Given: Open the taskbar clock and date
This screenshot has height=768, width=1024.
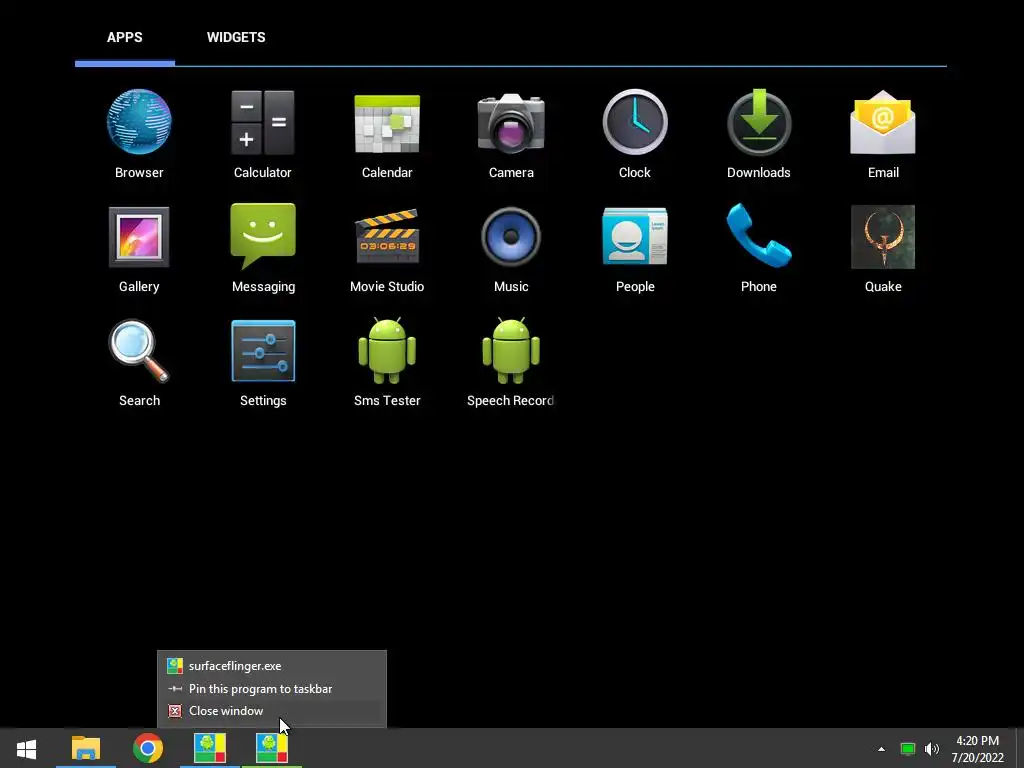Looking at the screenshot, I should [977, 749].
